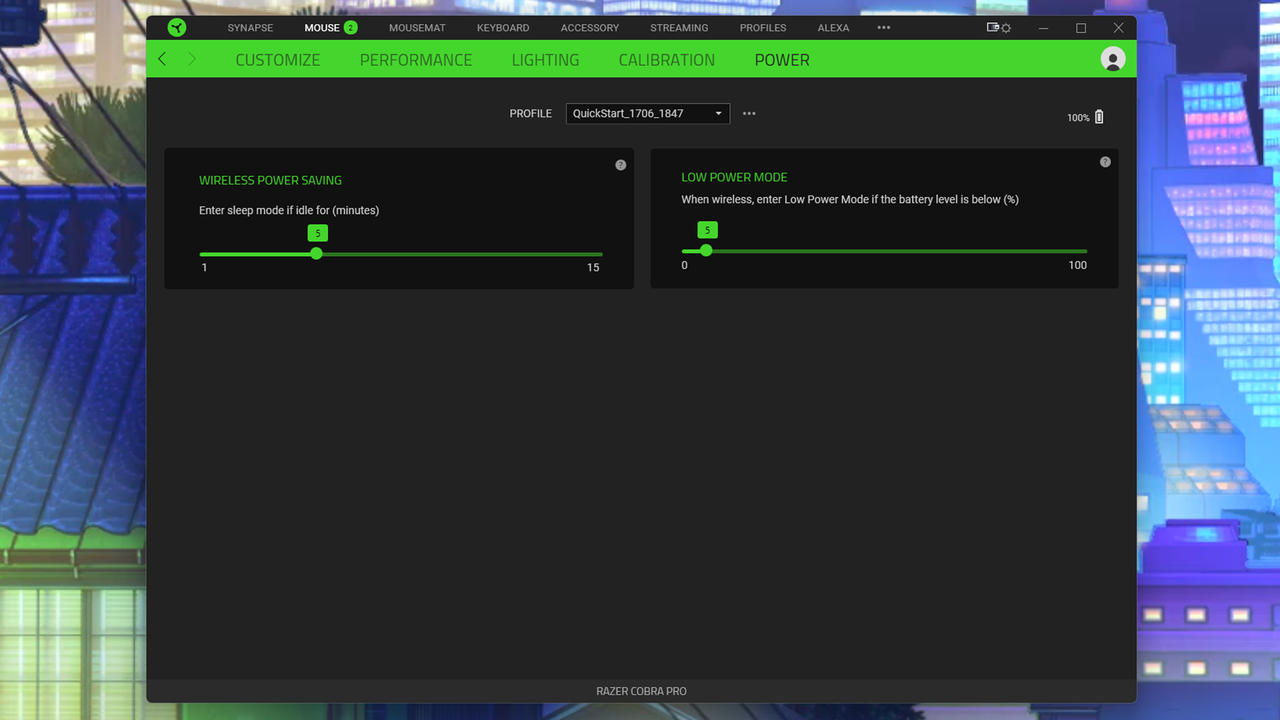This screenshot has width=1280, height=720.
Task: Minimize the Razer Synapse window
Action: click(1043, 28)
